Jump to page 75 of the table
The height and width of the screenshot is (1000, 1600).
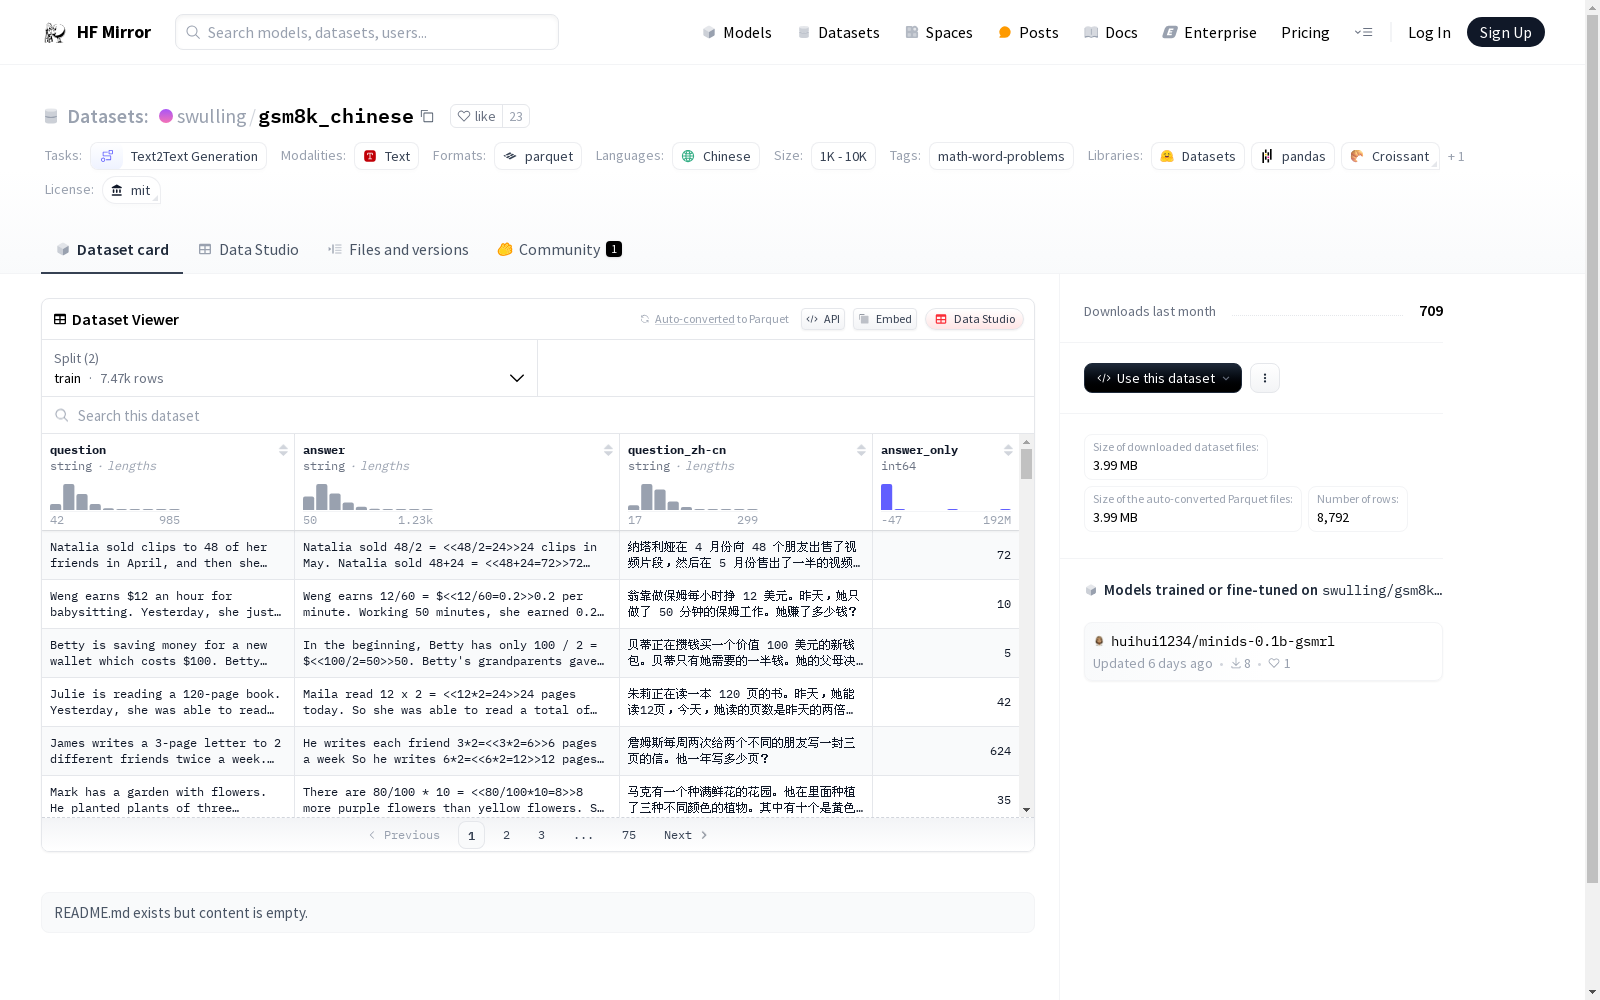[629, 835]
